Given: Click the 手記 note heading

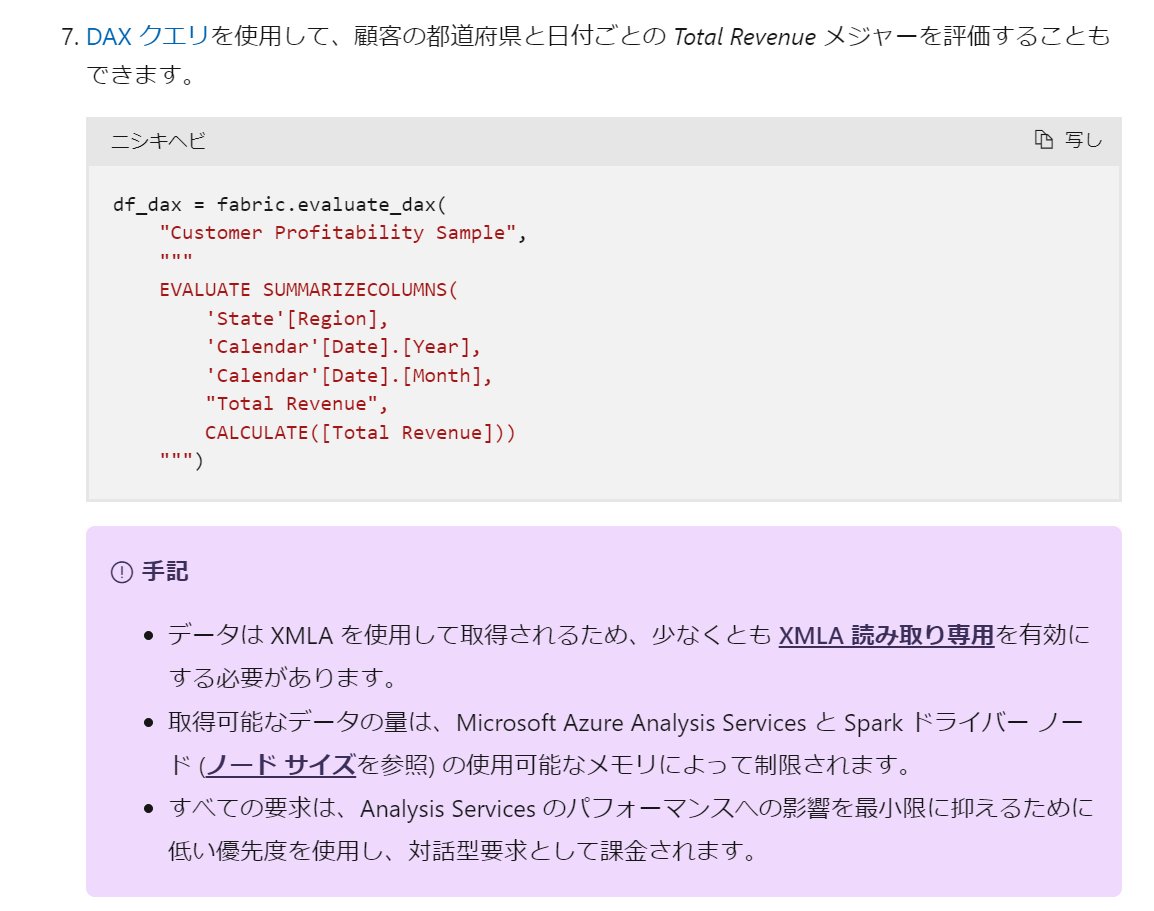Looking at the screenshot, I should point(165,572).
